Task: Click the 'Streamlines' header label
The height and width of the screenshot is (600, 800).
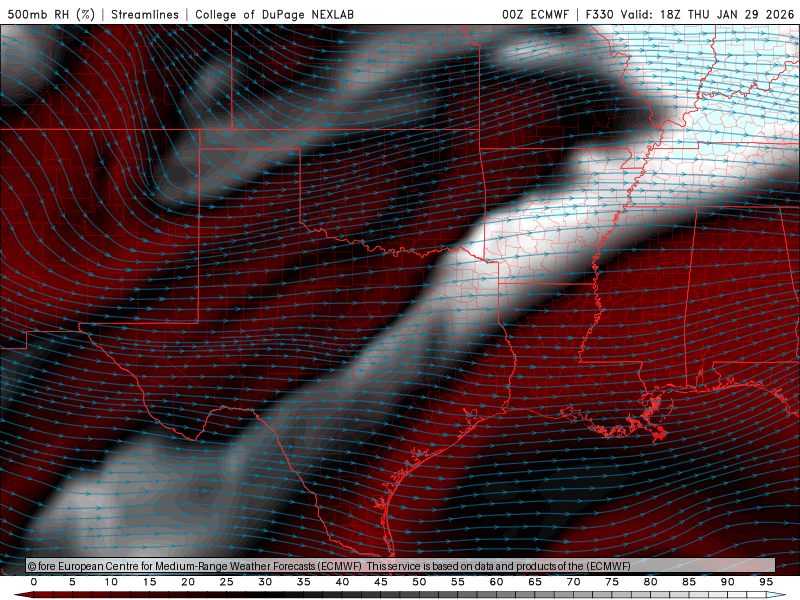Action: point(145,14)
